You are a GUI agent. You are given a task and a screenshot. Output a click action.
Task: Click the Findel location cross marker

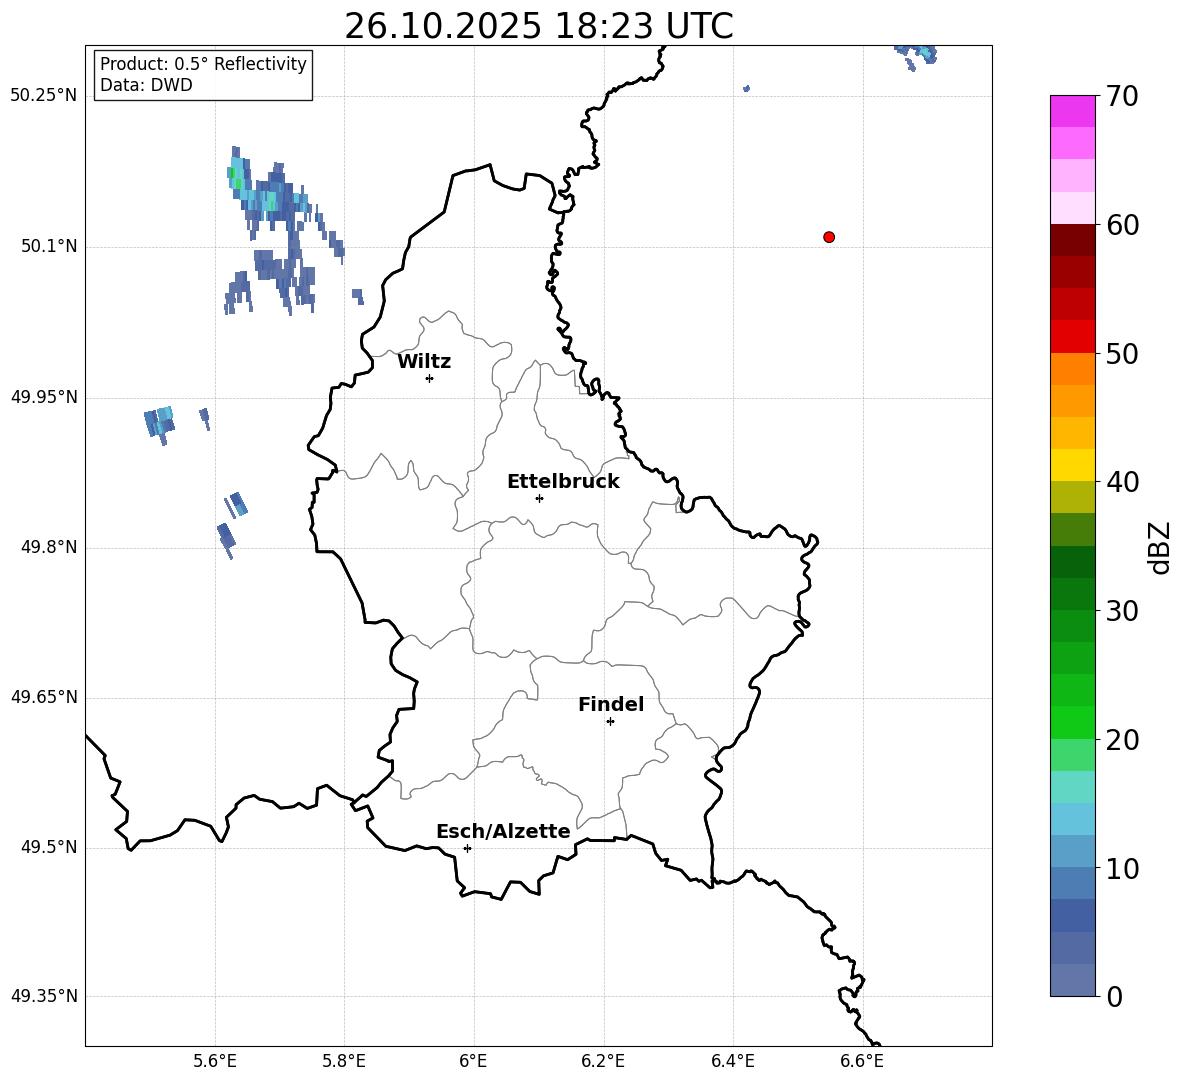click(610, 722)
